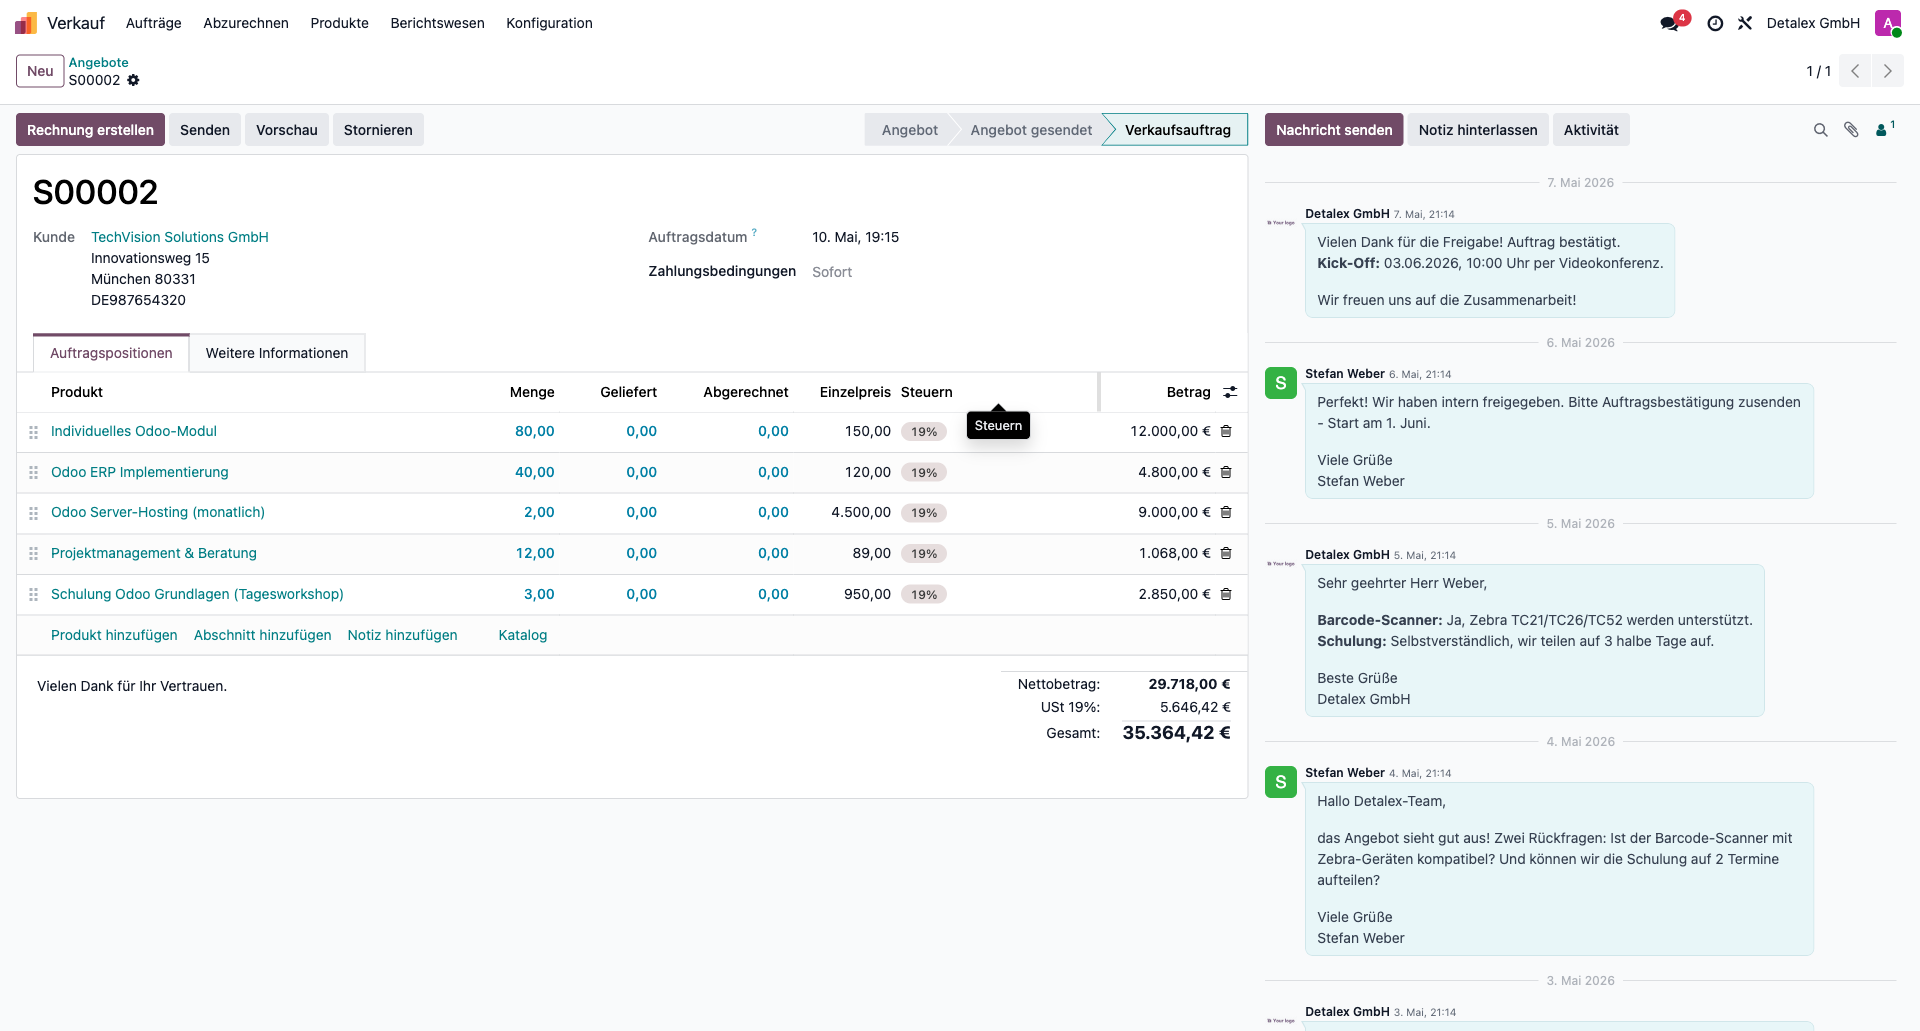Open the developer tools icon
The height and width of the screenshot is (1031, 1920).
coord(1745,23)
